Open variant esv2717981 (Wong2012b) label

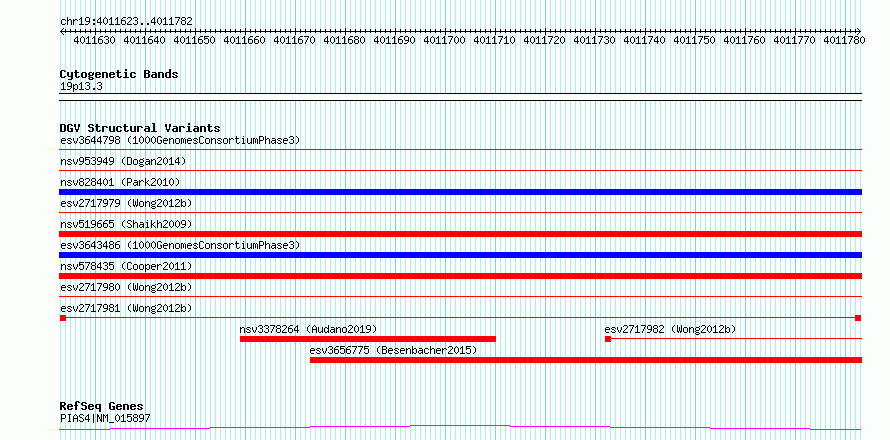point(126,308)
